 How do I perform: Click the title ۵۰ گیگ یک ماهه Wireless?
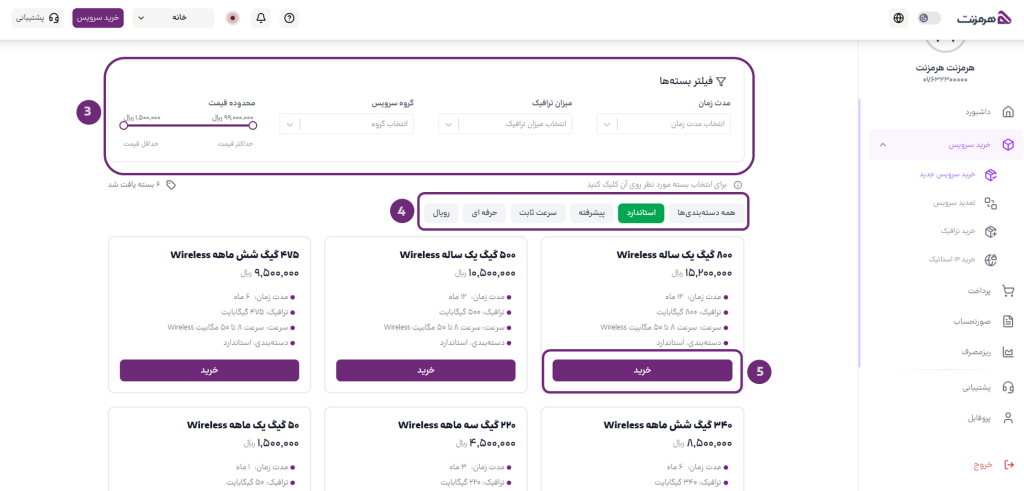243,425
